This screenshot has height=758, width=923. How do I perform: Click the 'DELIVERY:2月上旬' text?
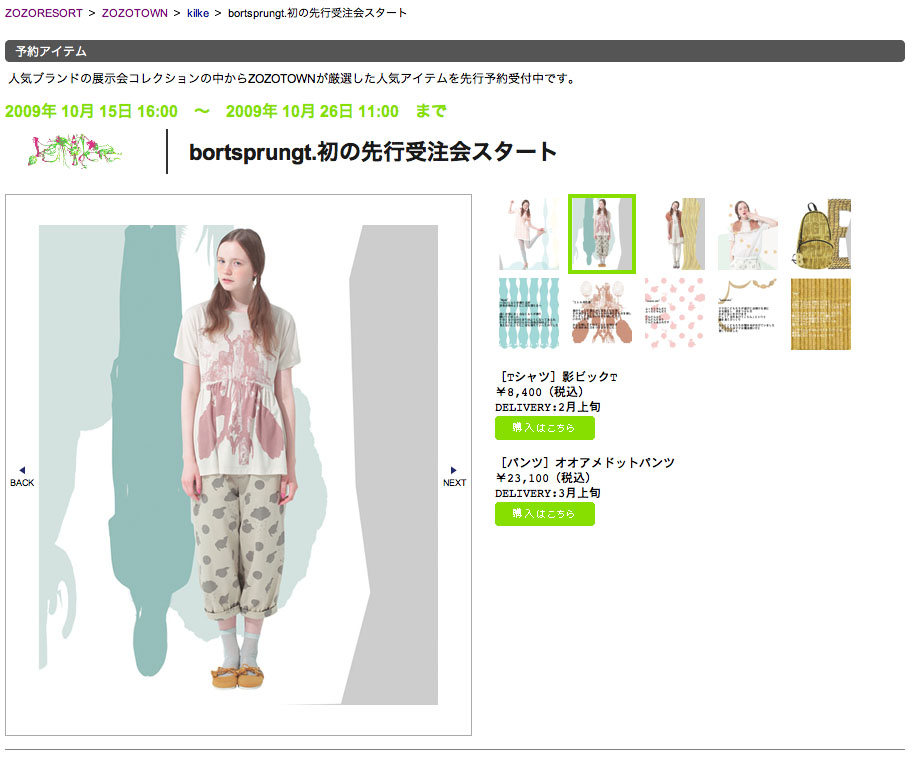(x=548, y=407)
